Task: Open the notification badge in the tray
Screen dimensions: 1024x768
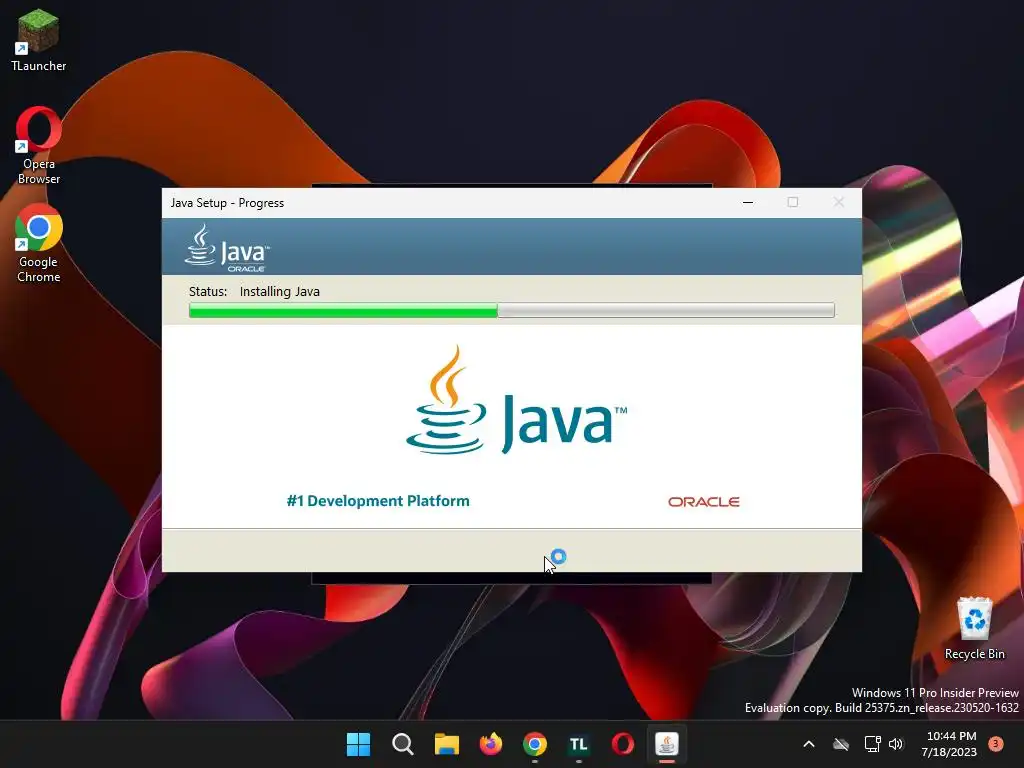Action: tap(995, 743)
